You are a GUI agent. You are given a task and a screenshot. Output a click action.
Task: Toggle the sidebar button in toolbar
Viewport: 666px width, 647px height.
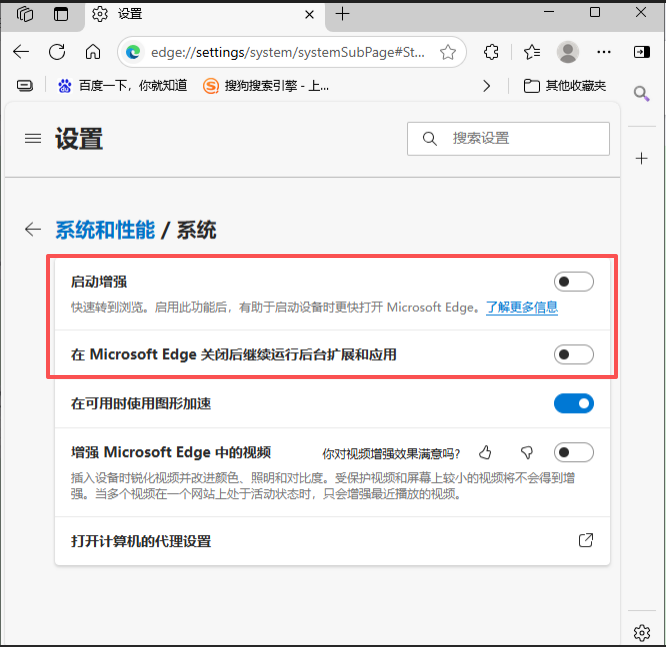click(x=641, y=52)
